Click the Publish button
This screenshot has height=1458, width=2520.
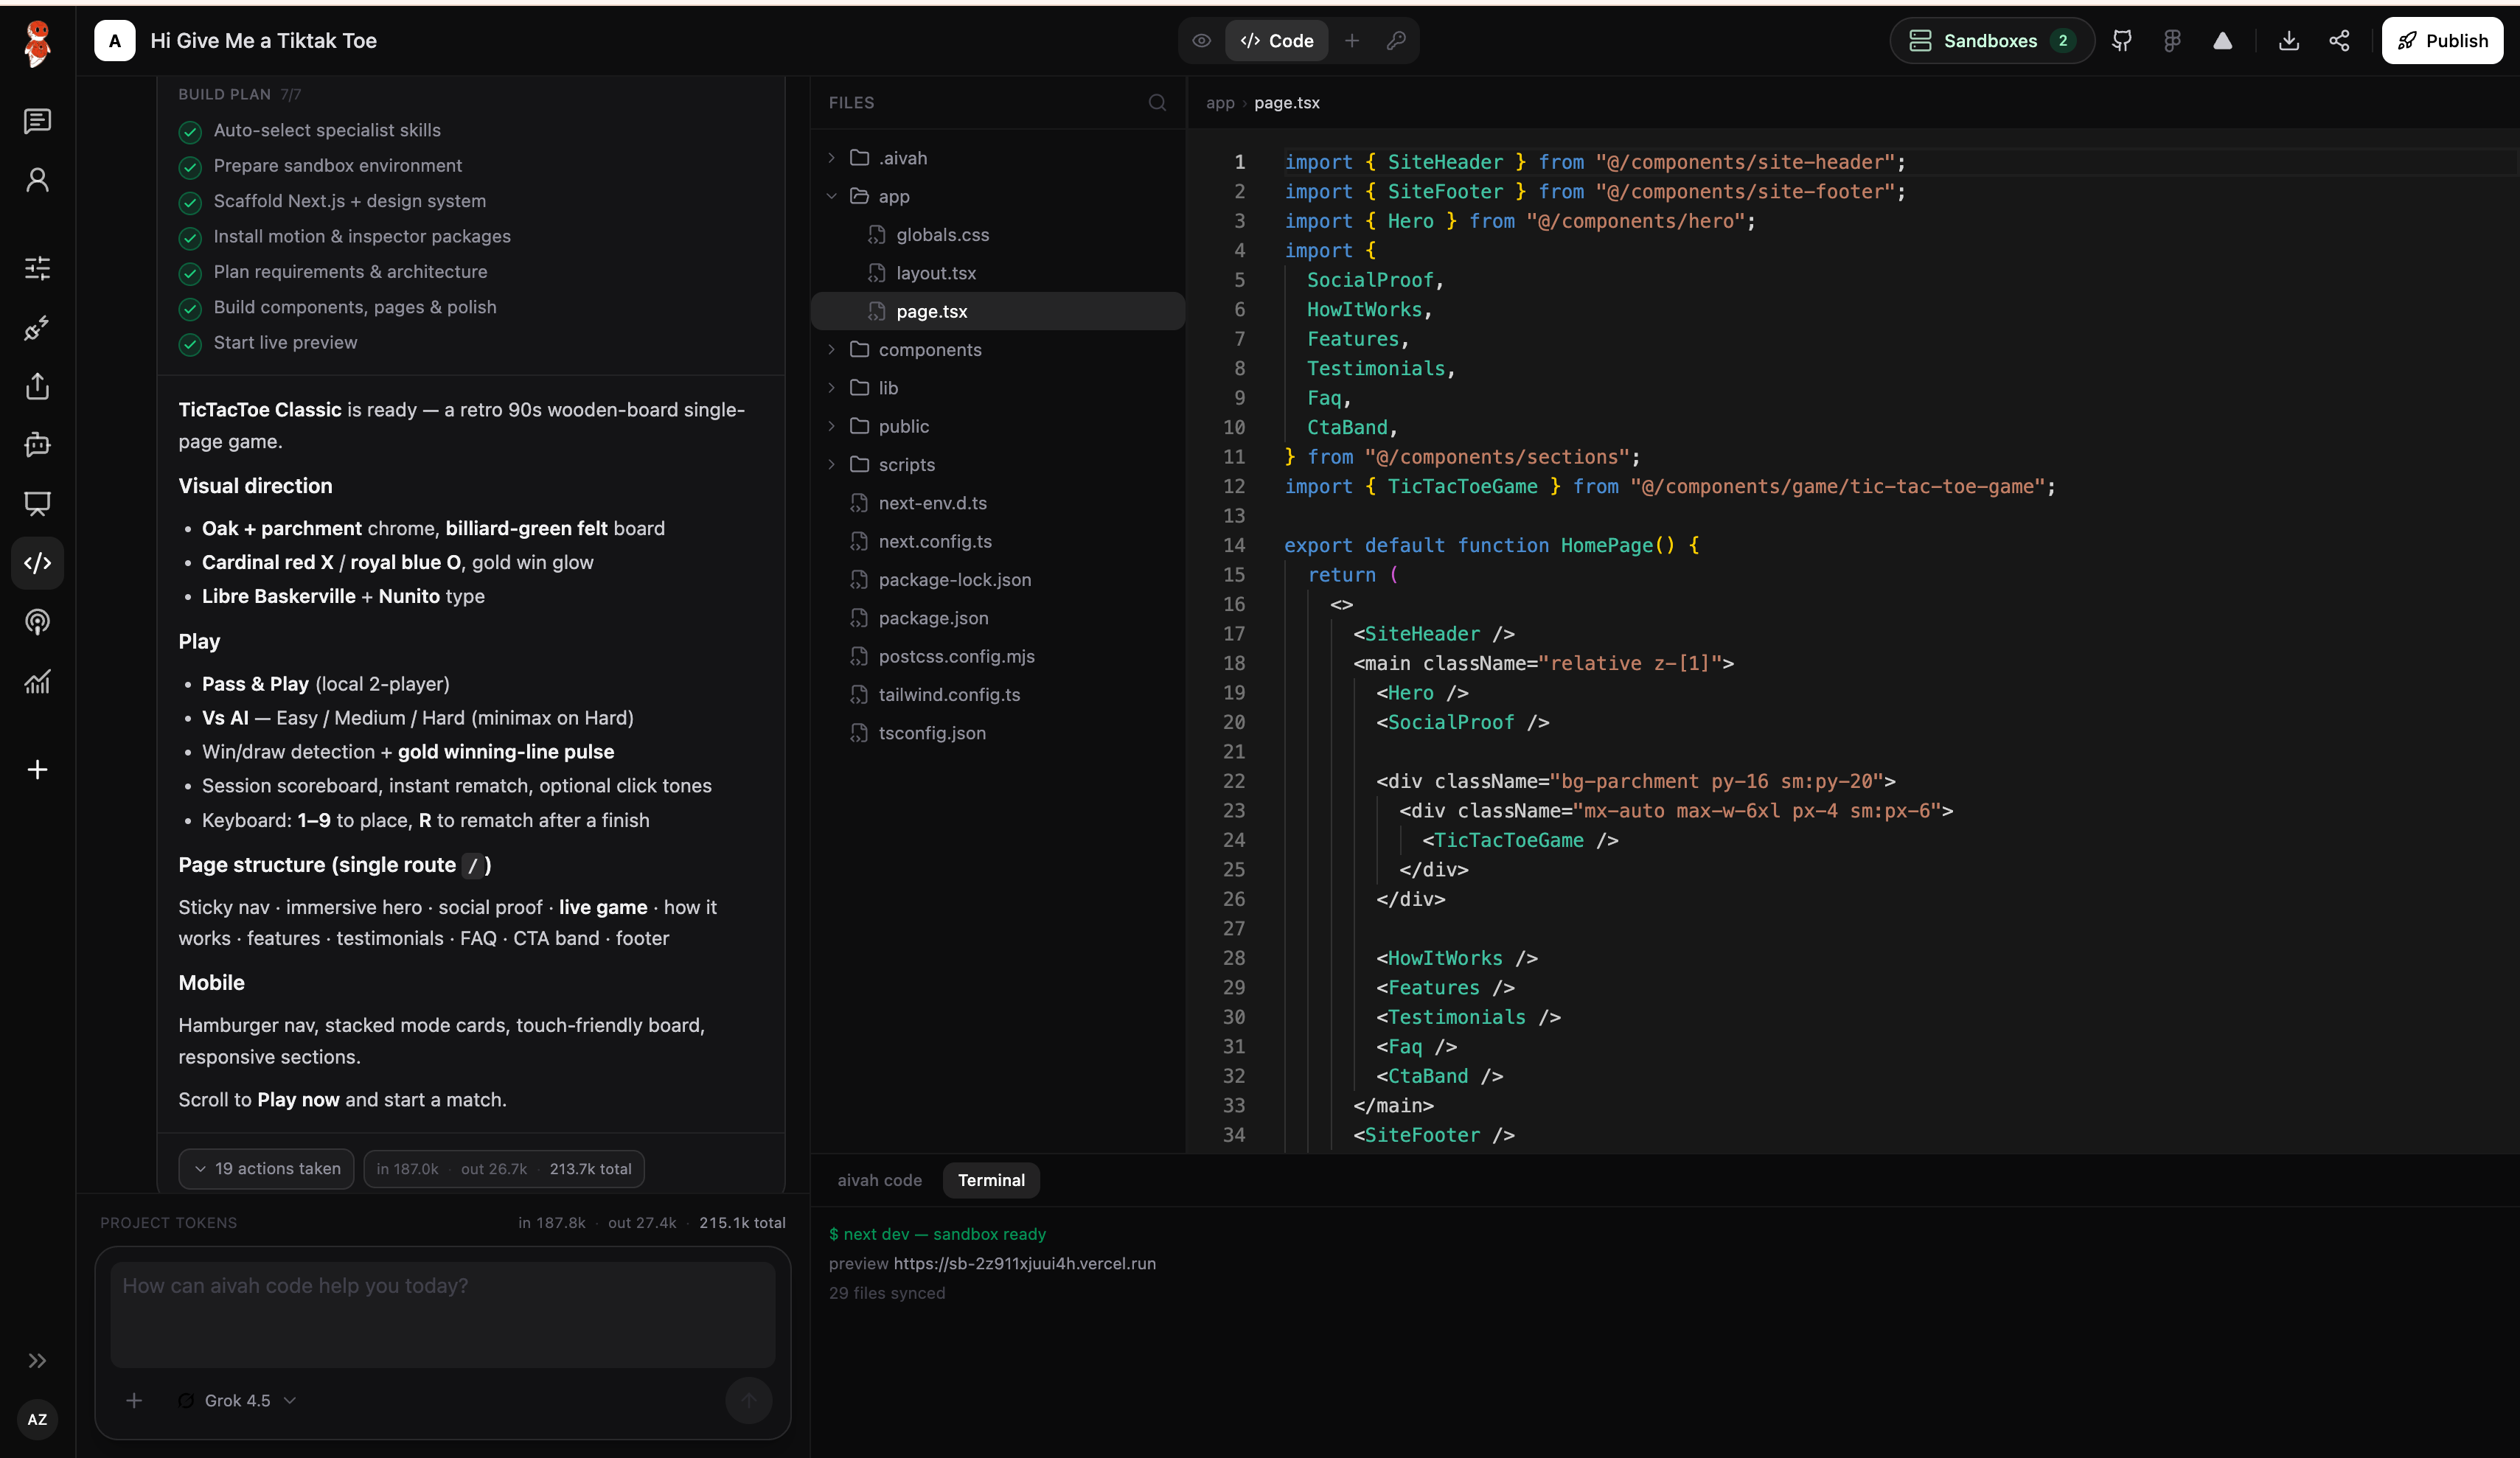click(x=2442, y=41)
